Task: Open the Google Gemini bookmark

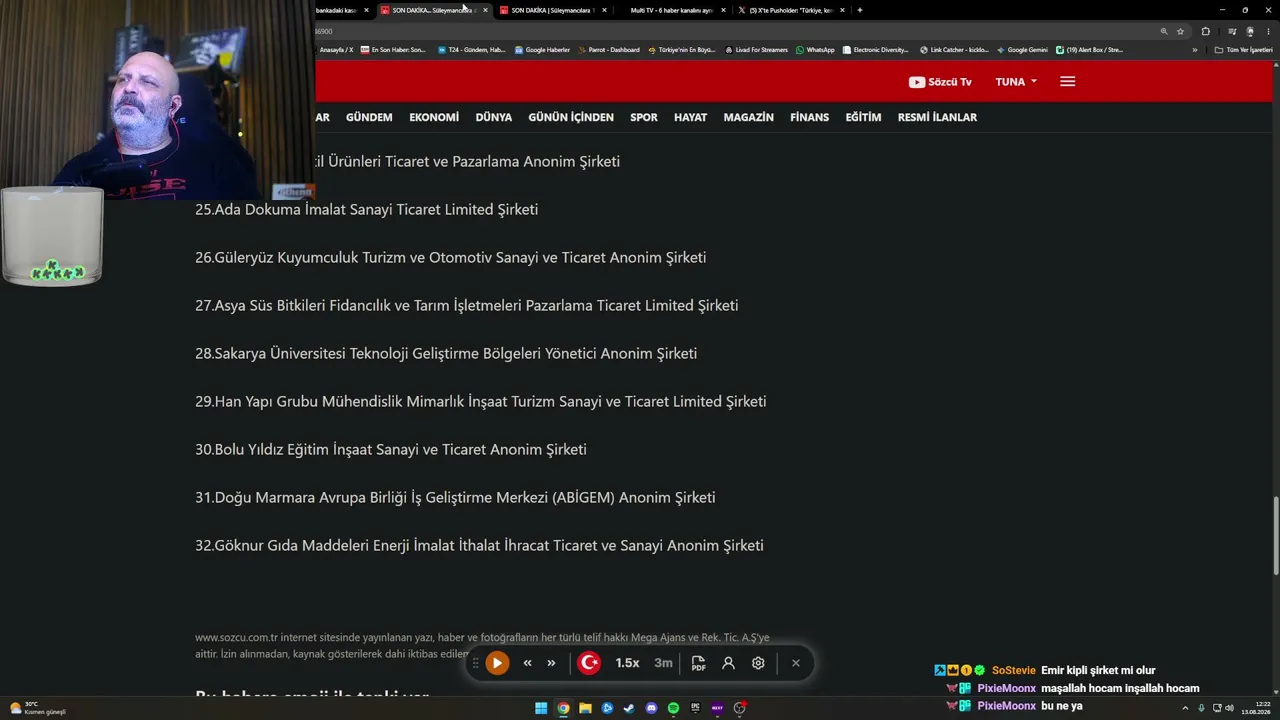Action: click(x=1022, y=50)
